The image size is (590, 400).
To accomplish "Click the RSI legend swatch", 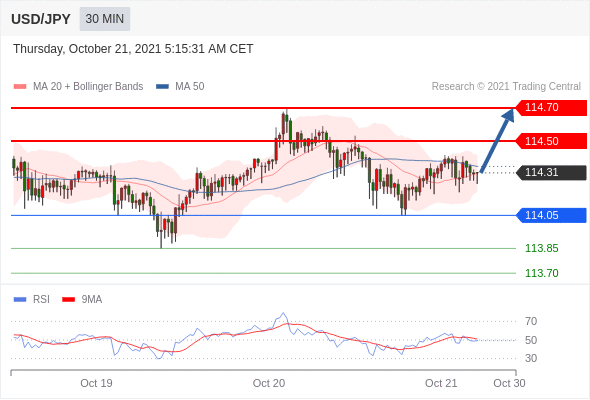I will point(20,300).
